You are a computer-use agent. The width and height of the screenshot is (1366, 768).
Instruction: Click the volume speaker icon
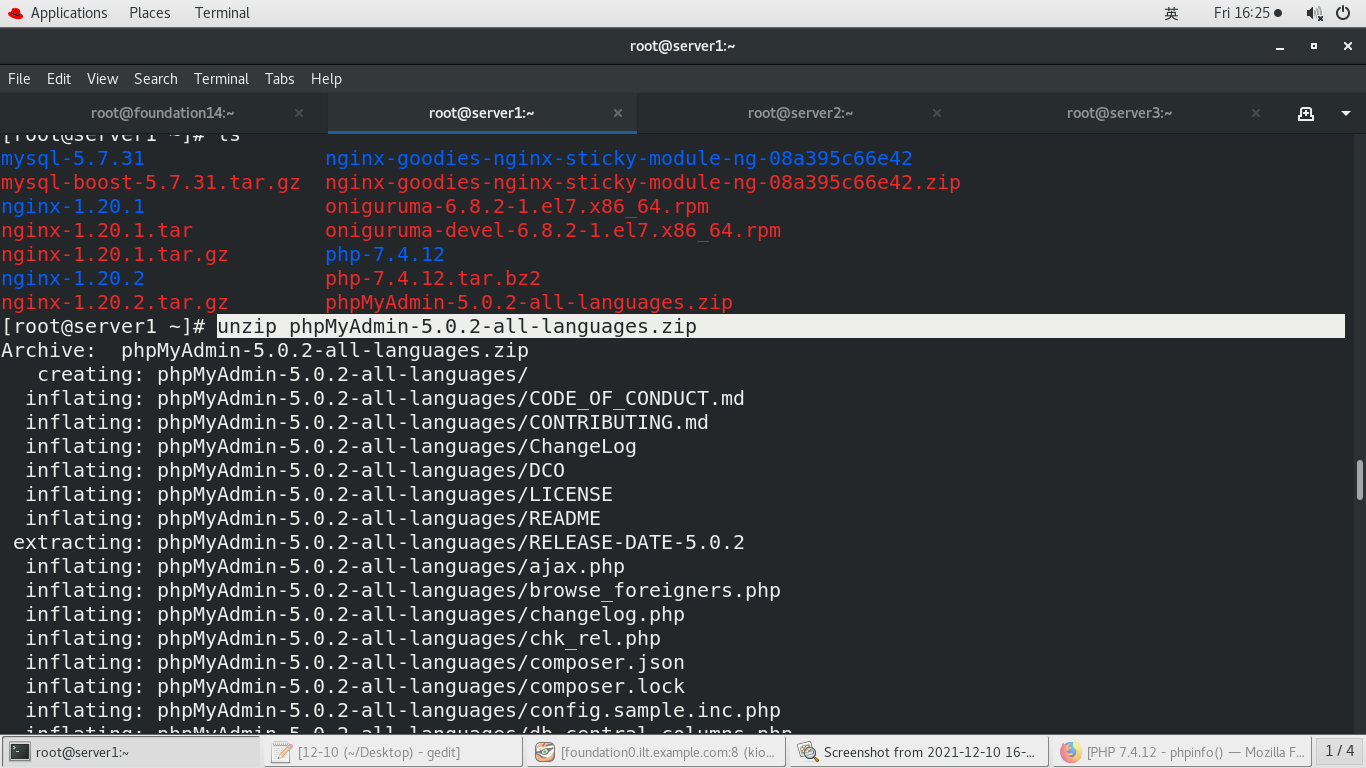(1314, 13)
